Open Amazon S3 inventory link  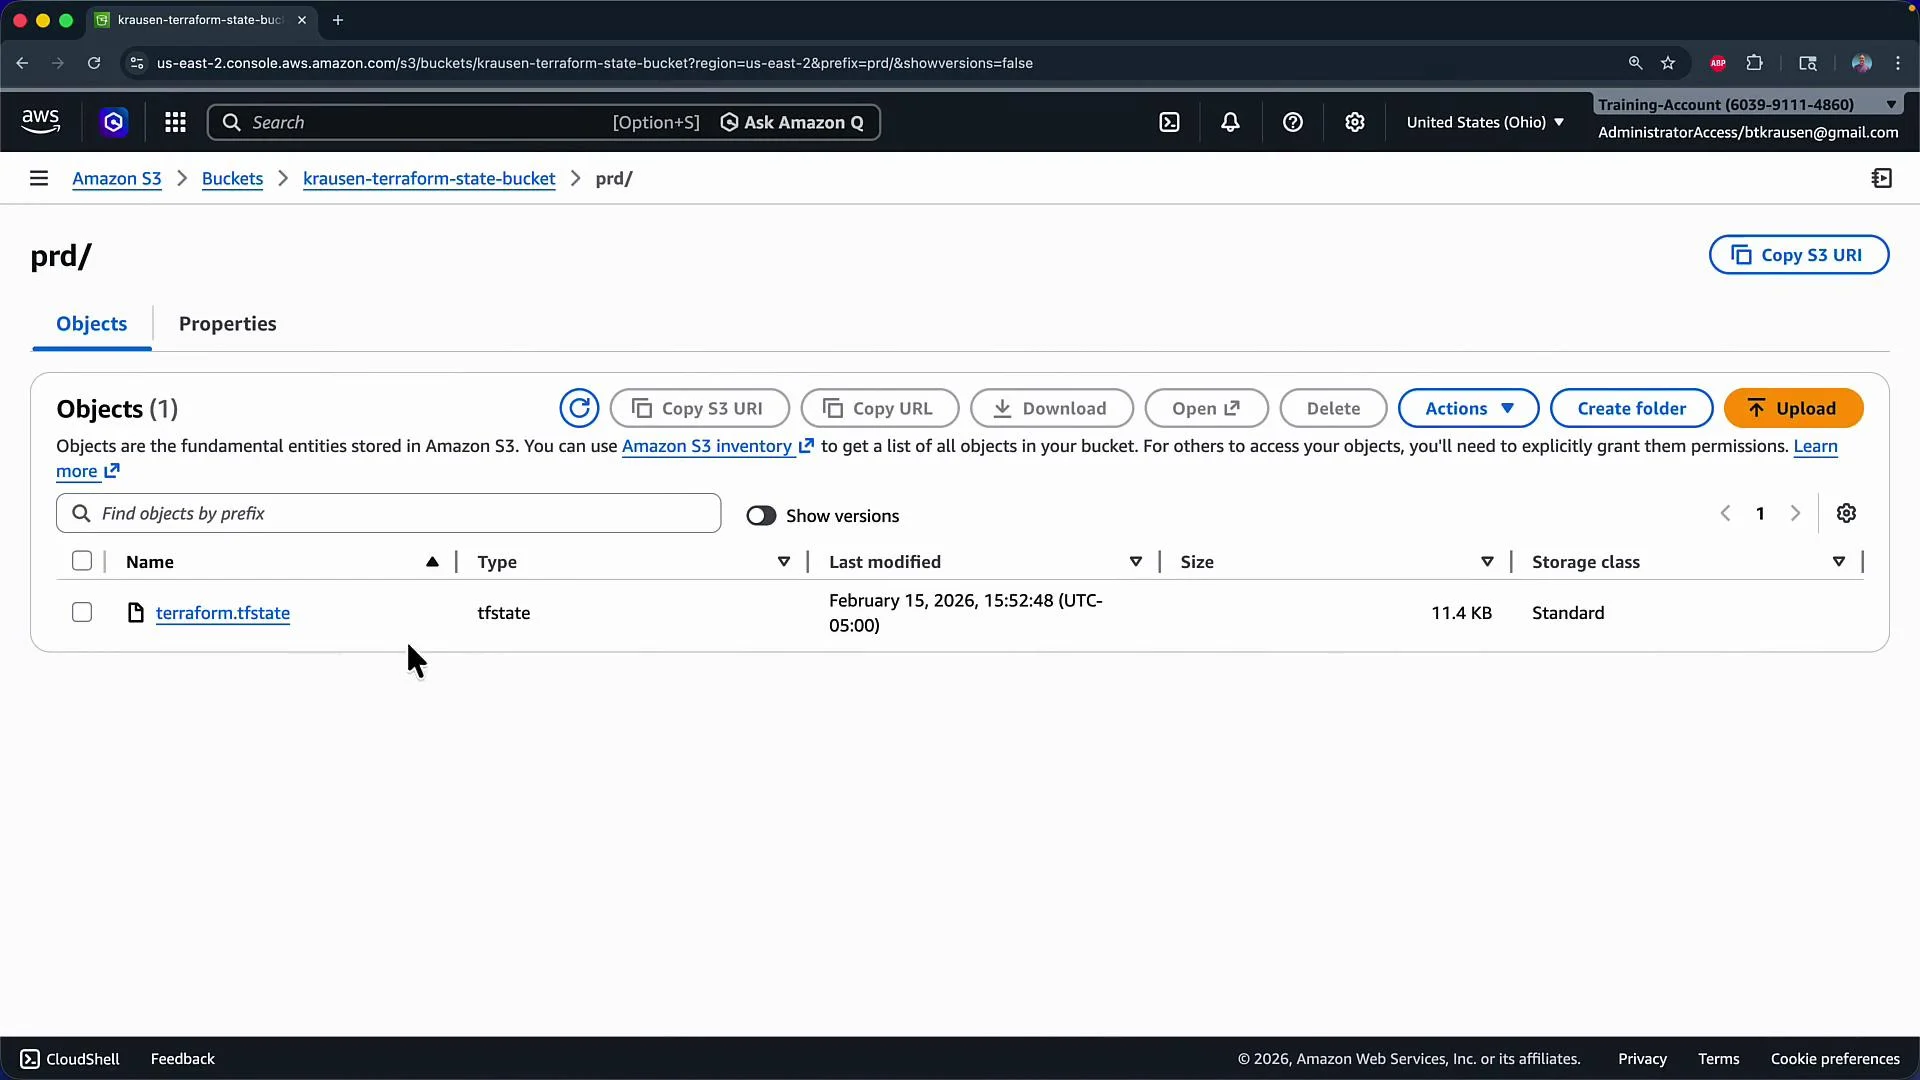click(x=717, y=446)
